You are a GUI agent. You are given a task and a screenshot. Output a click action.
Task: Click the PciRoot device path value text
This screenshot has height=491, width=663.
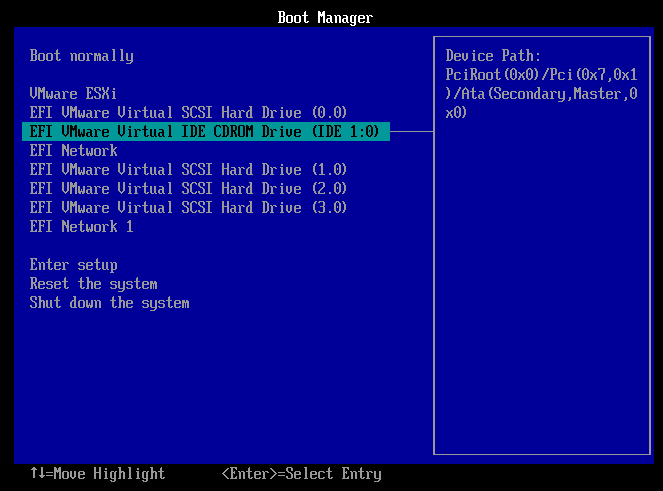click(x=541, y=93)
